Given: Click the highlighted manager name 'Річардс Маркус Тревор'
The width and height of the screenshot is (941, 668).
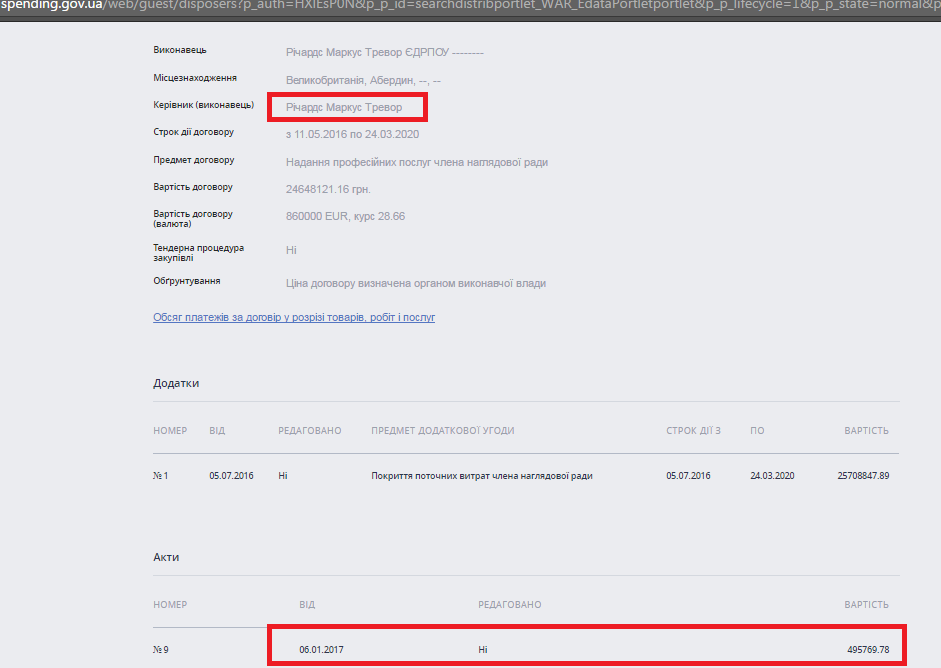Looking at the screenshot, I should pos(344,107).
